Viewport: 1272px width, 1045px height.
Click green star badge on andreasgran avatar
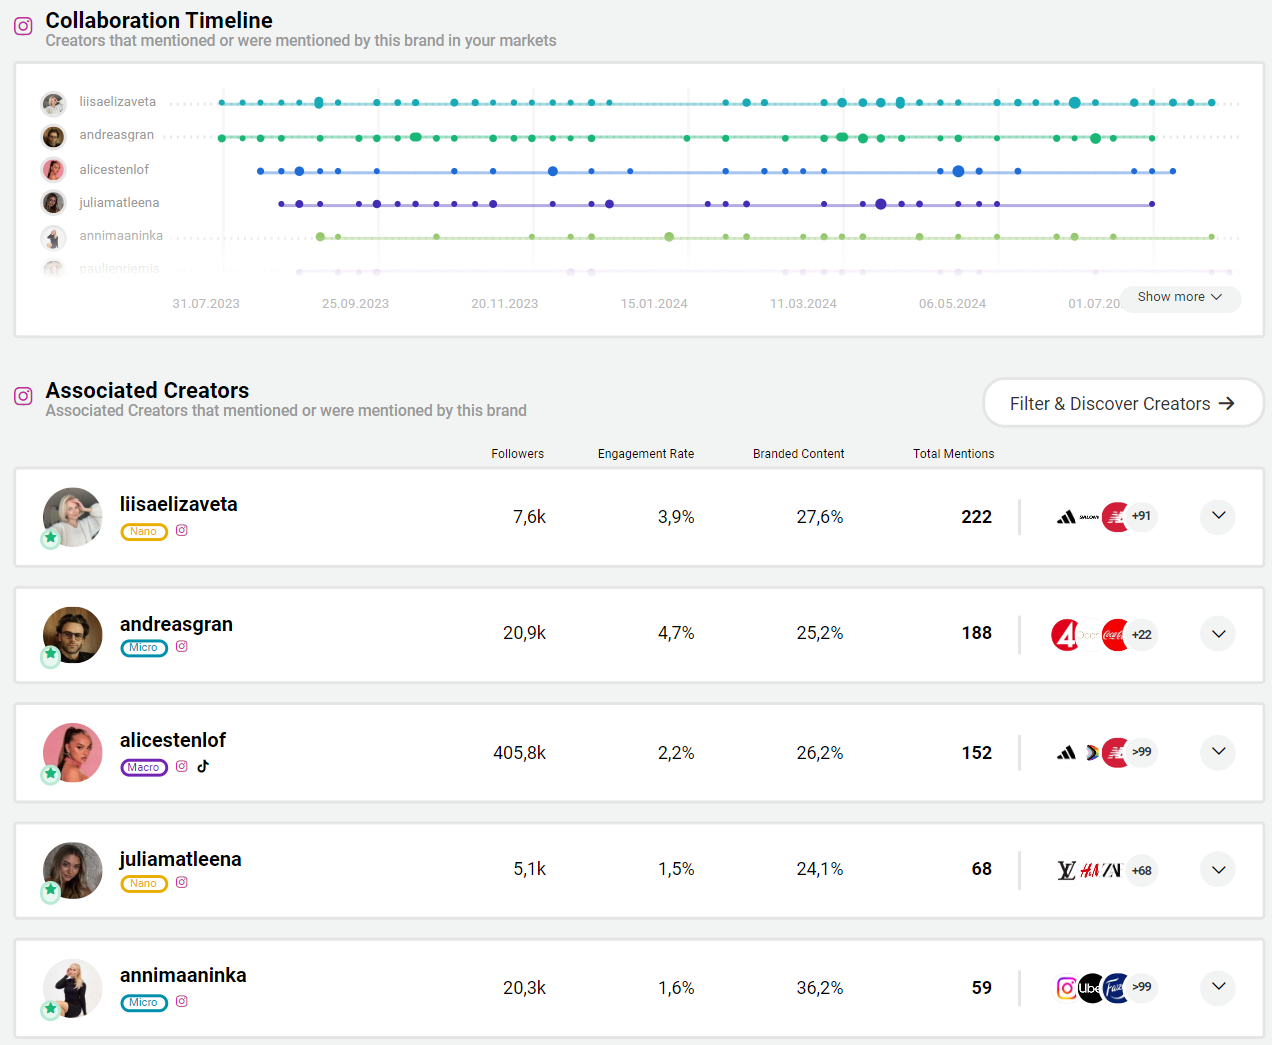pos(51,655)
